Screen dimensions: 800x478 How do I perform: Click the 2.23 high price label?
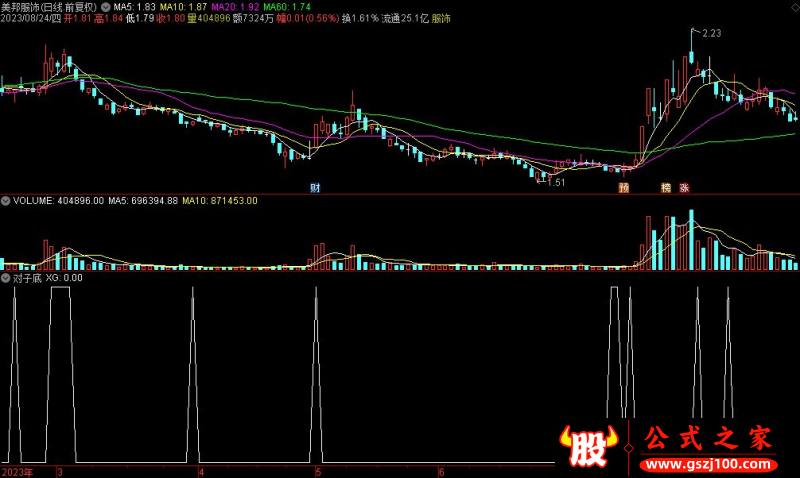[712, 33]
